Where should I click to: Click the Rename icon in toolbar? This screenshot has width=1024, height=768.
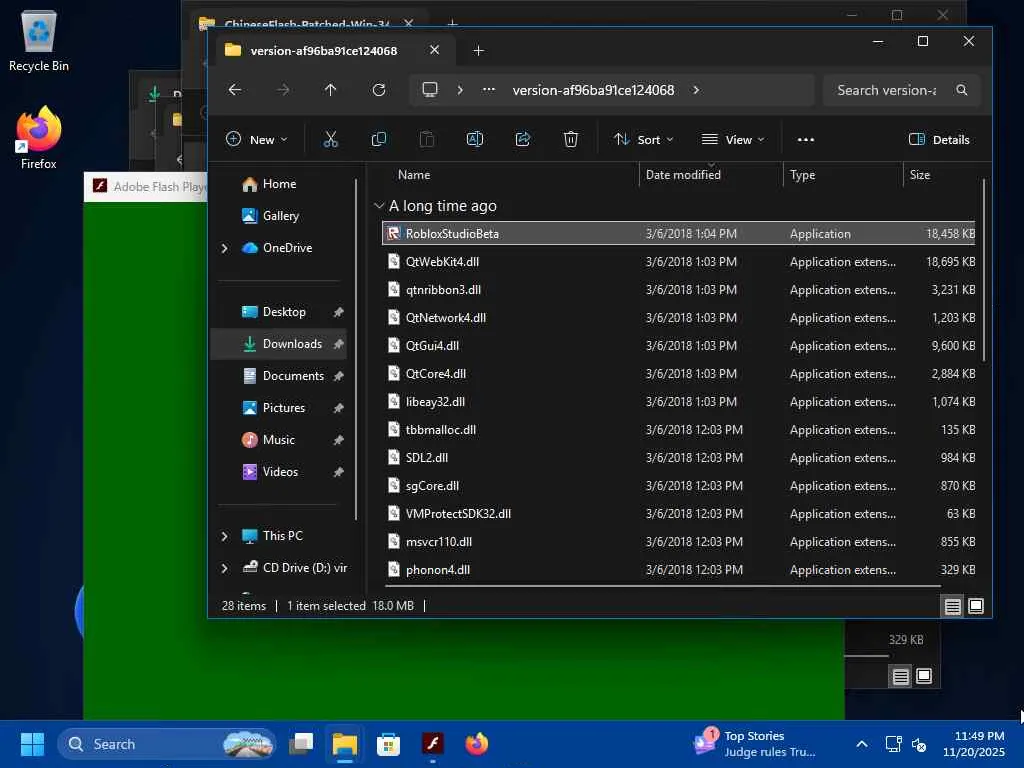[475, 139]
